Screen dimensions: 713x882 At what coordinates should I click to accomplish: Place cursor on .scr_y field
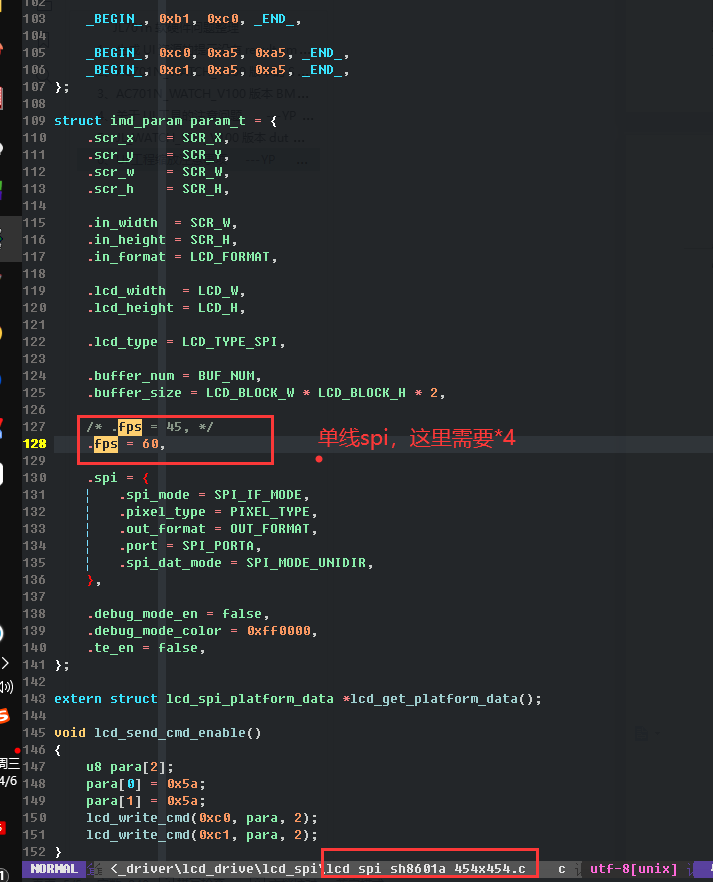pos(110,155)
